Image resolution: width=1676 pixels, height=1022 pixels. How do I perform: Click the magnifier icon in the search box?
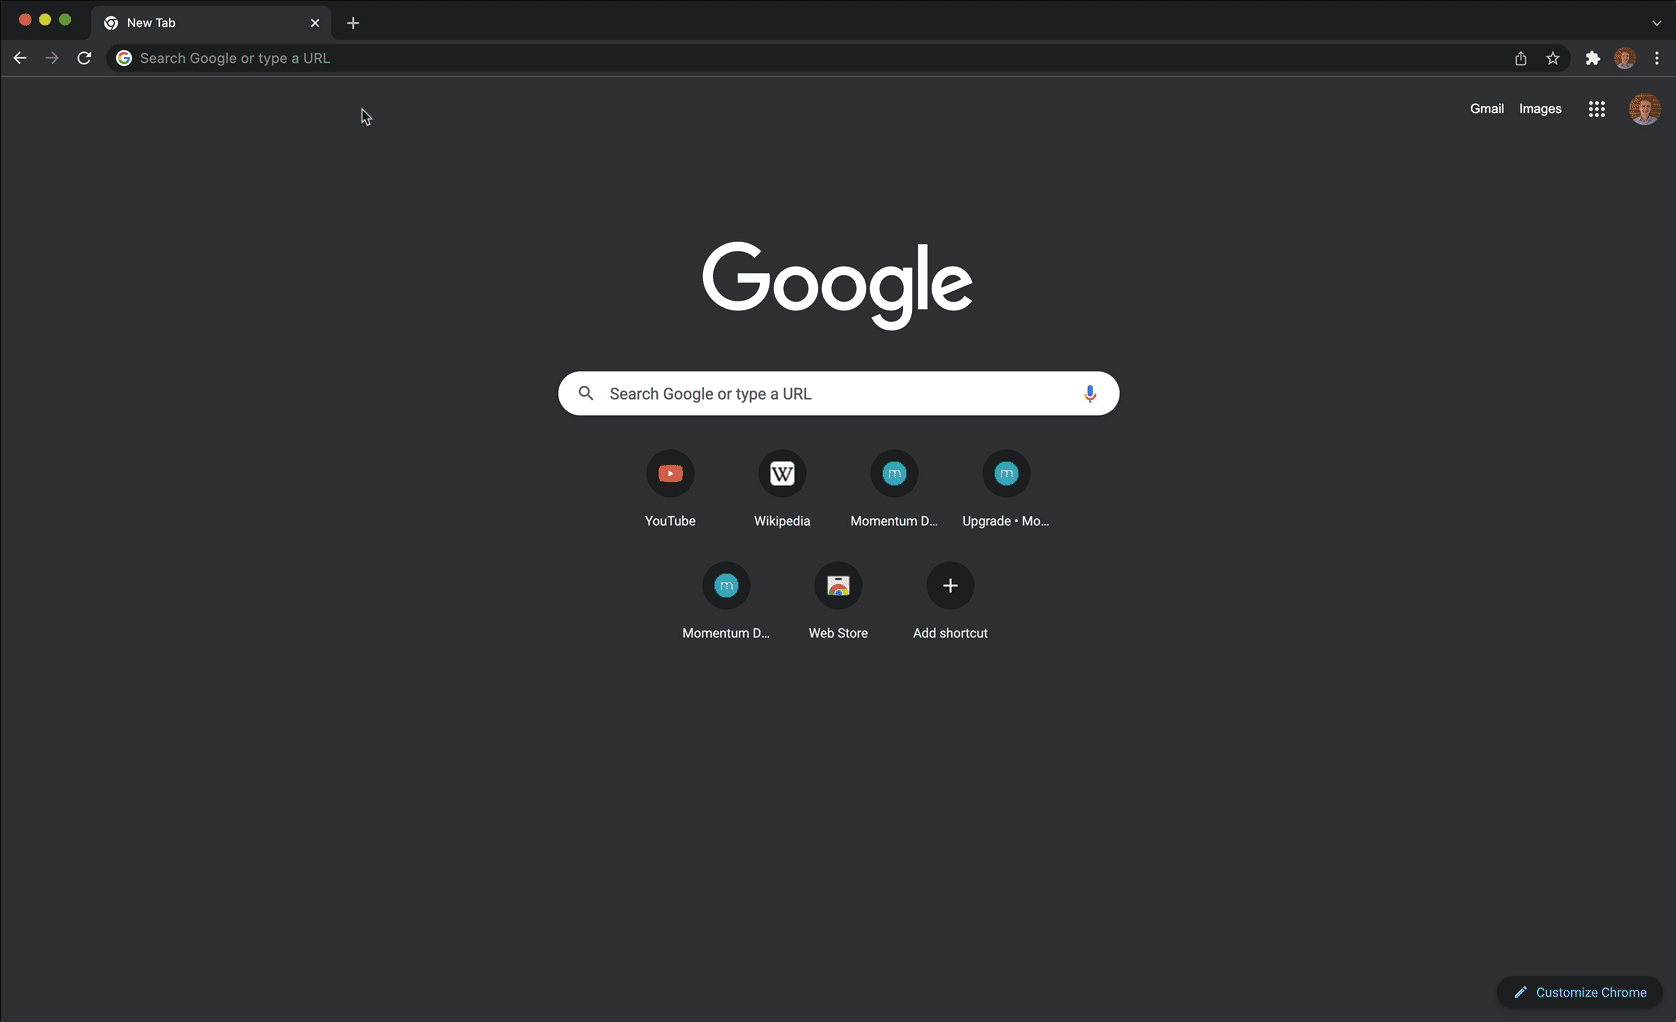tap(586, 393)
